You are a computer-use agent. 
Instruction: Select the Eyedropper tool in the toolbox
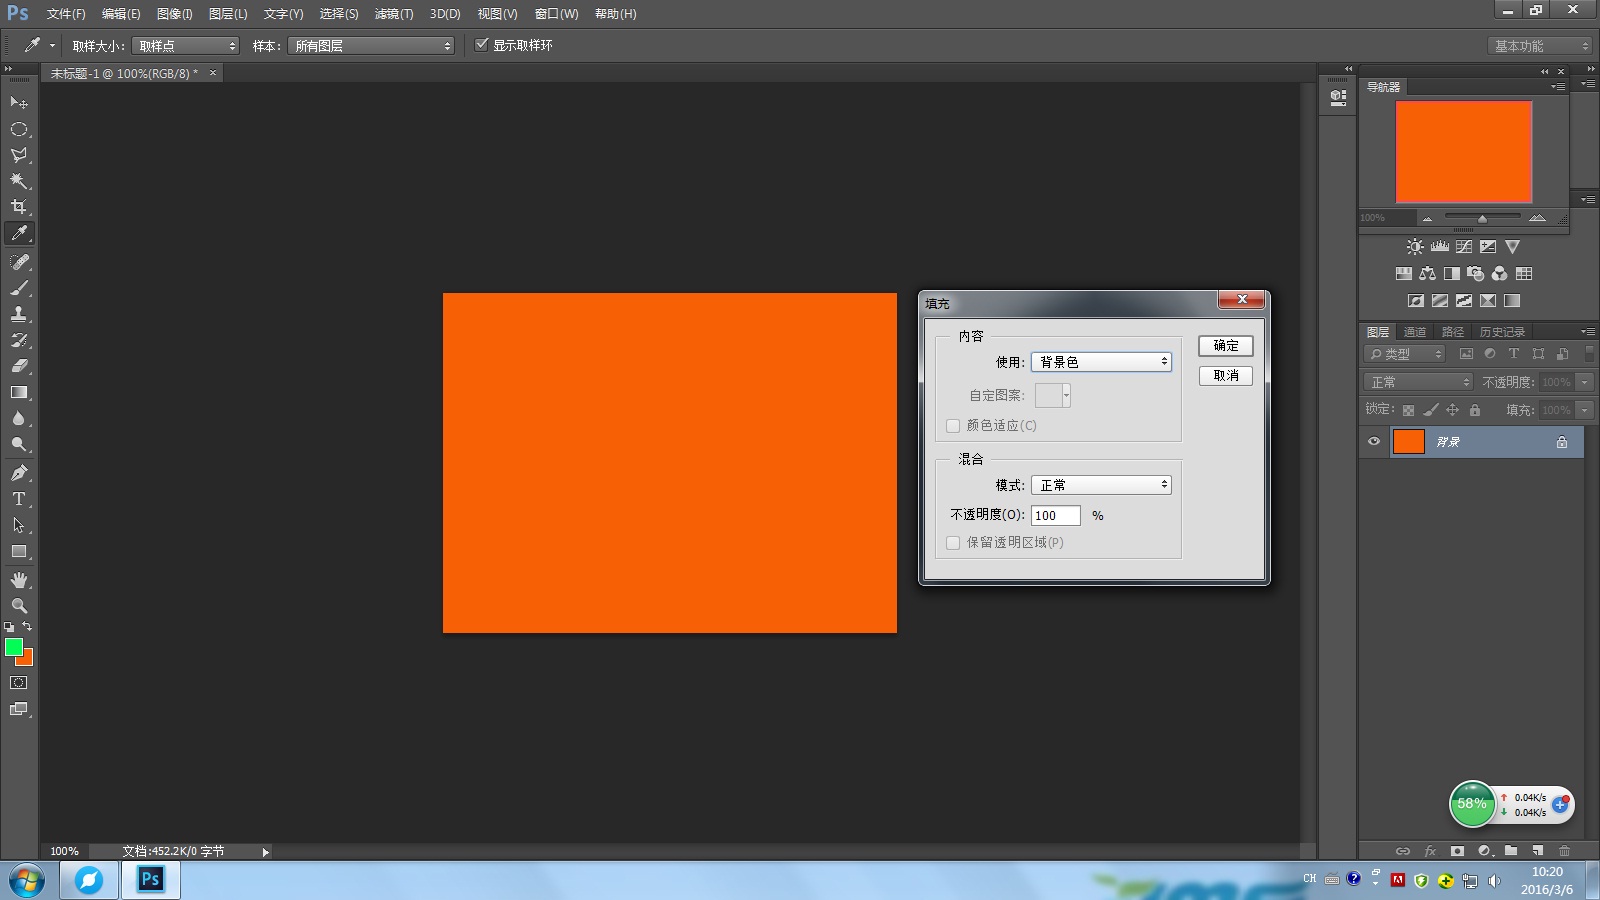[19, 233]
